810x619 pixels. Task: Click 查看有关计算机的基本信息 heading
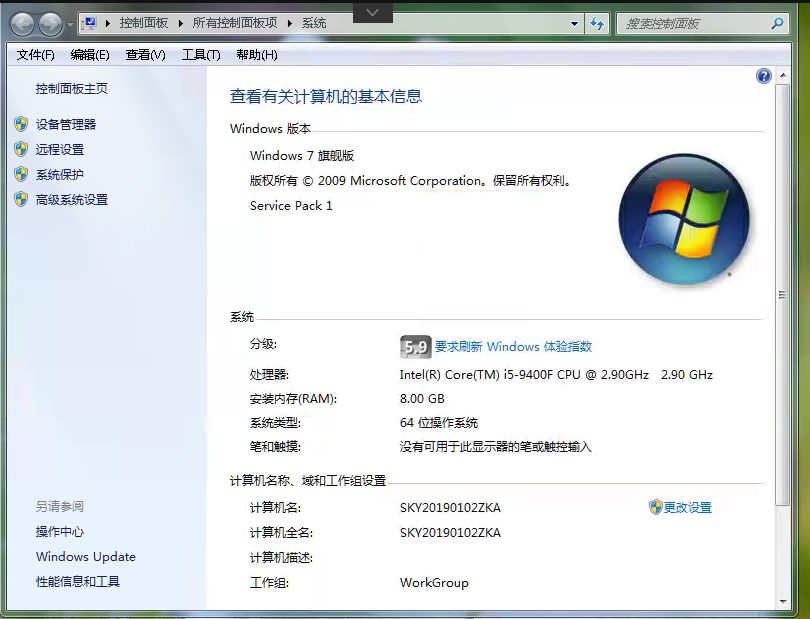click(325, 96)
